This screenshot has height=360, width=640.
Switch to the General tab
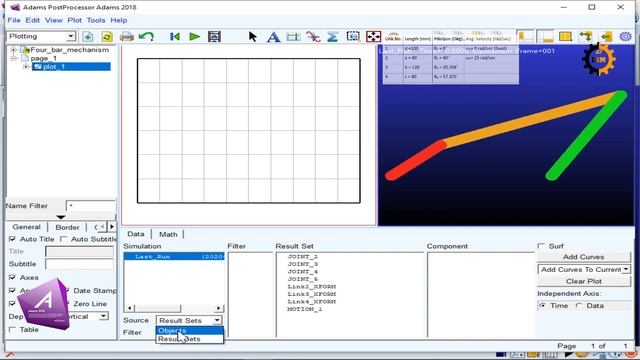pyautogui.click(x=27, y=227)
